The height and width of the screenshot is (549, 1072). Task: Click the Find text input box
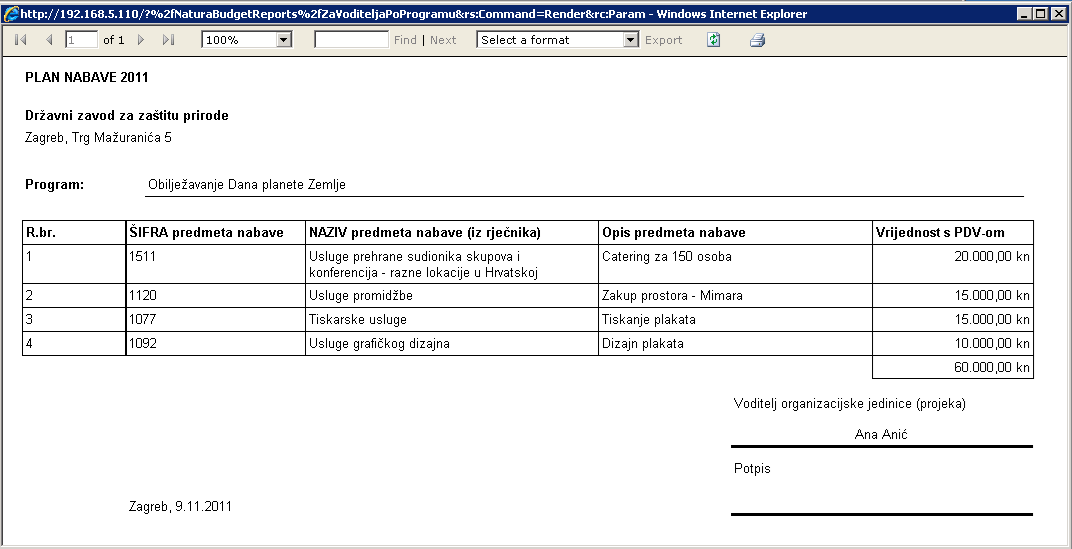[x=351, y=40]
